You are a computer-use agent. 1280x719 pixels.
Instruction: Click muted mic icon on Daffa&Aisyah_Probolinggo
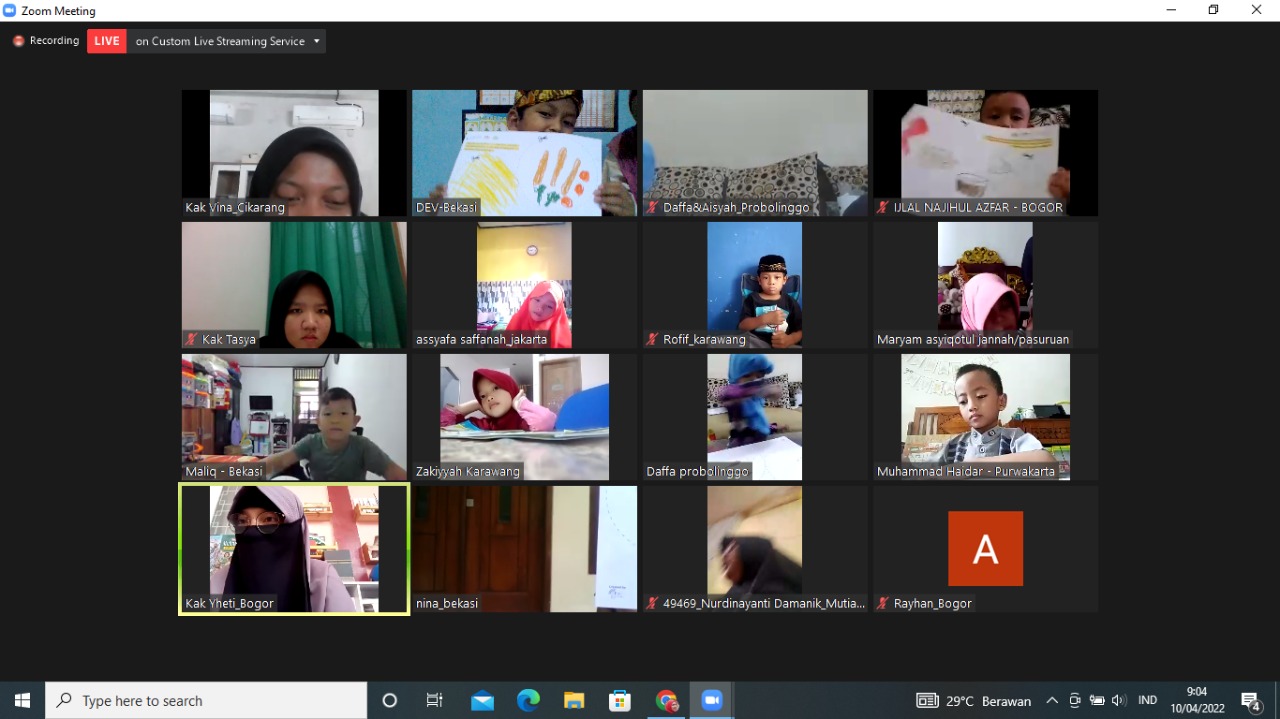coord(652,208)
